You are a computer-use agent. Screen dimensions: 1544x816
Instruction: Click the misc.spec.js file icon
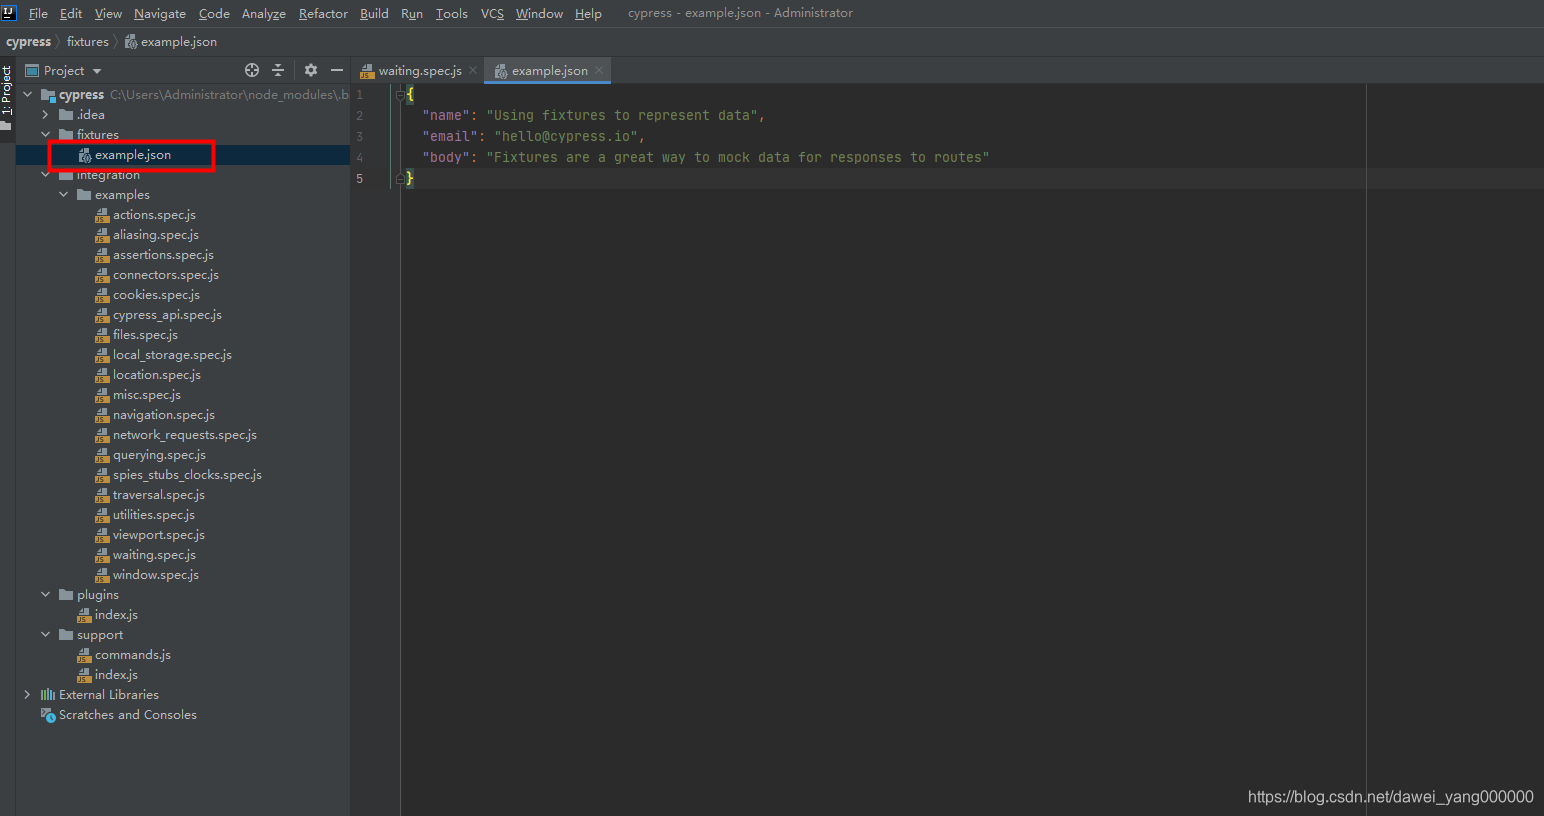(x=102, y=395)
